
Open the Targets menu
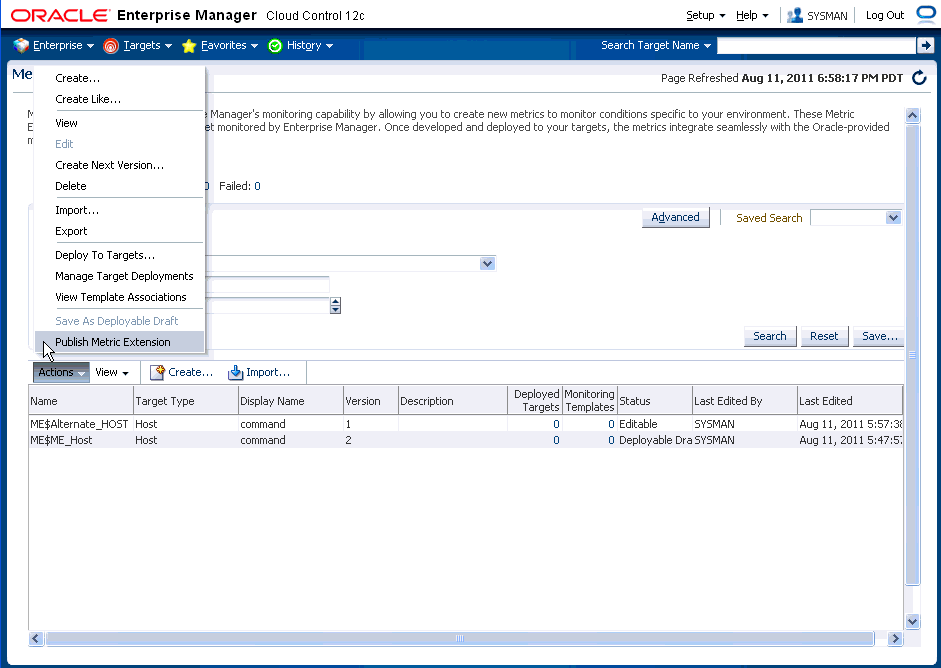click(x=148, y=46)
